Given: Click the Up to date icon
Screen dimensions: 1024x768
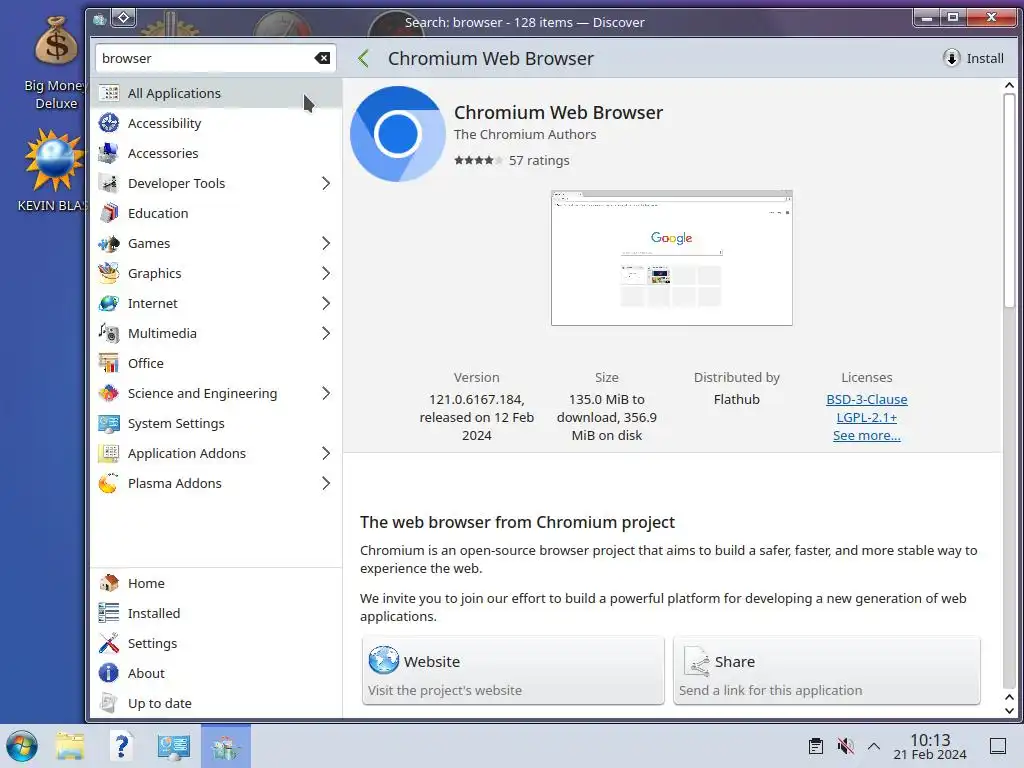Looking at the screenshot, I should coord(108,703).
